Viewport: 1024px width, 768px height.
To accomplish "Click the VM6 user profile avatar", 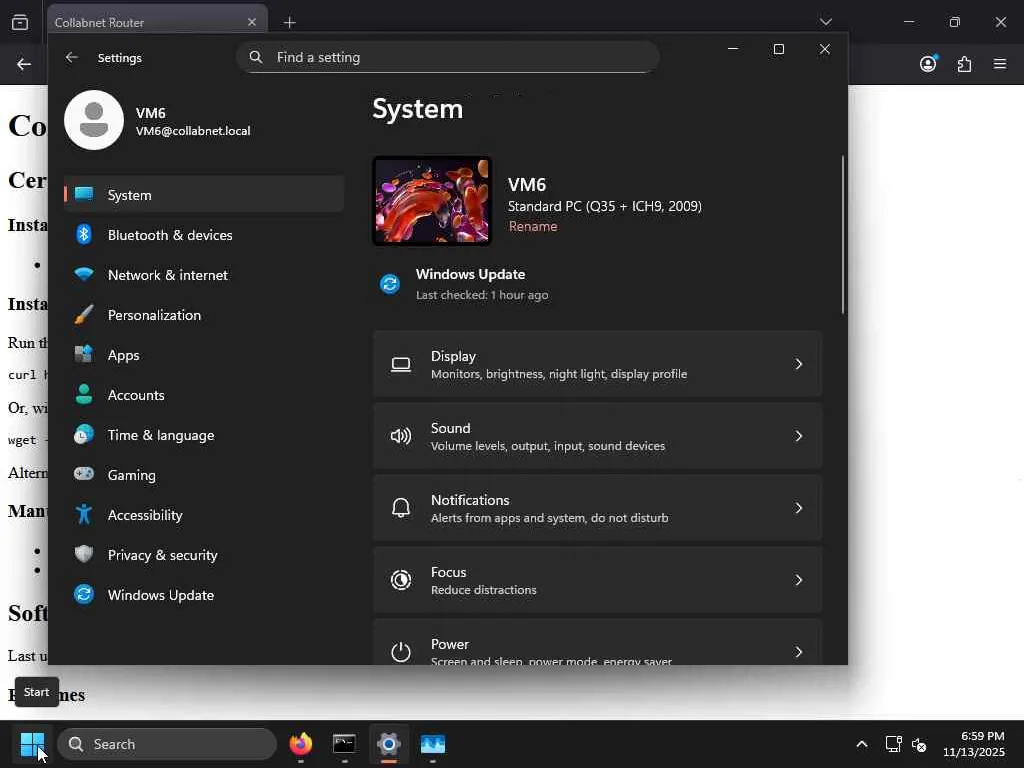I will coord(94,120).
